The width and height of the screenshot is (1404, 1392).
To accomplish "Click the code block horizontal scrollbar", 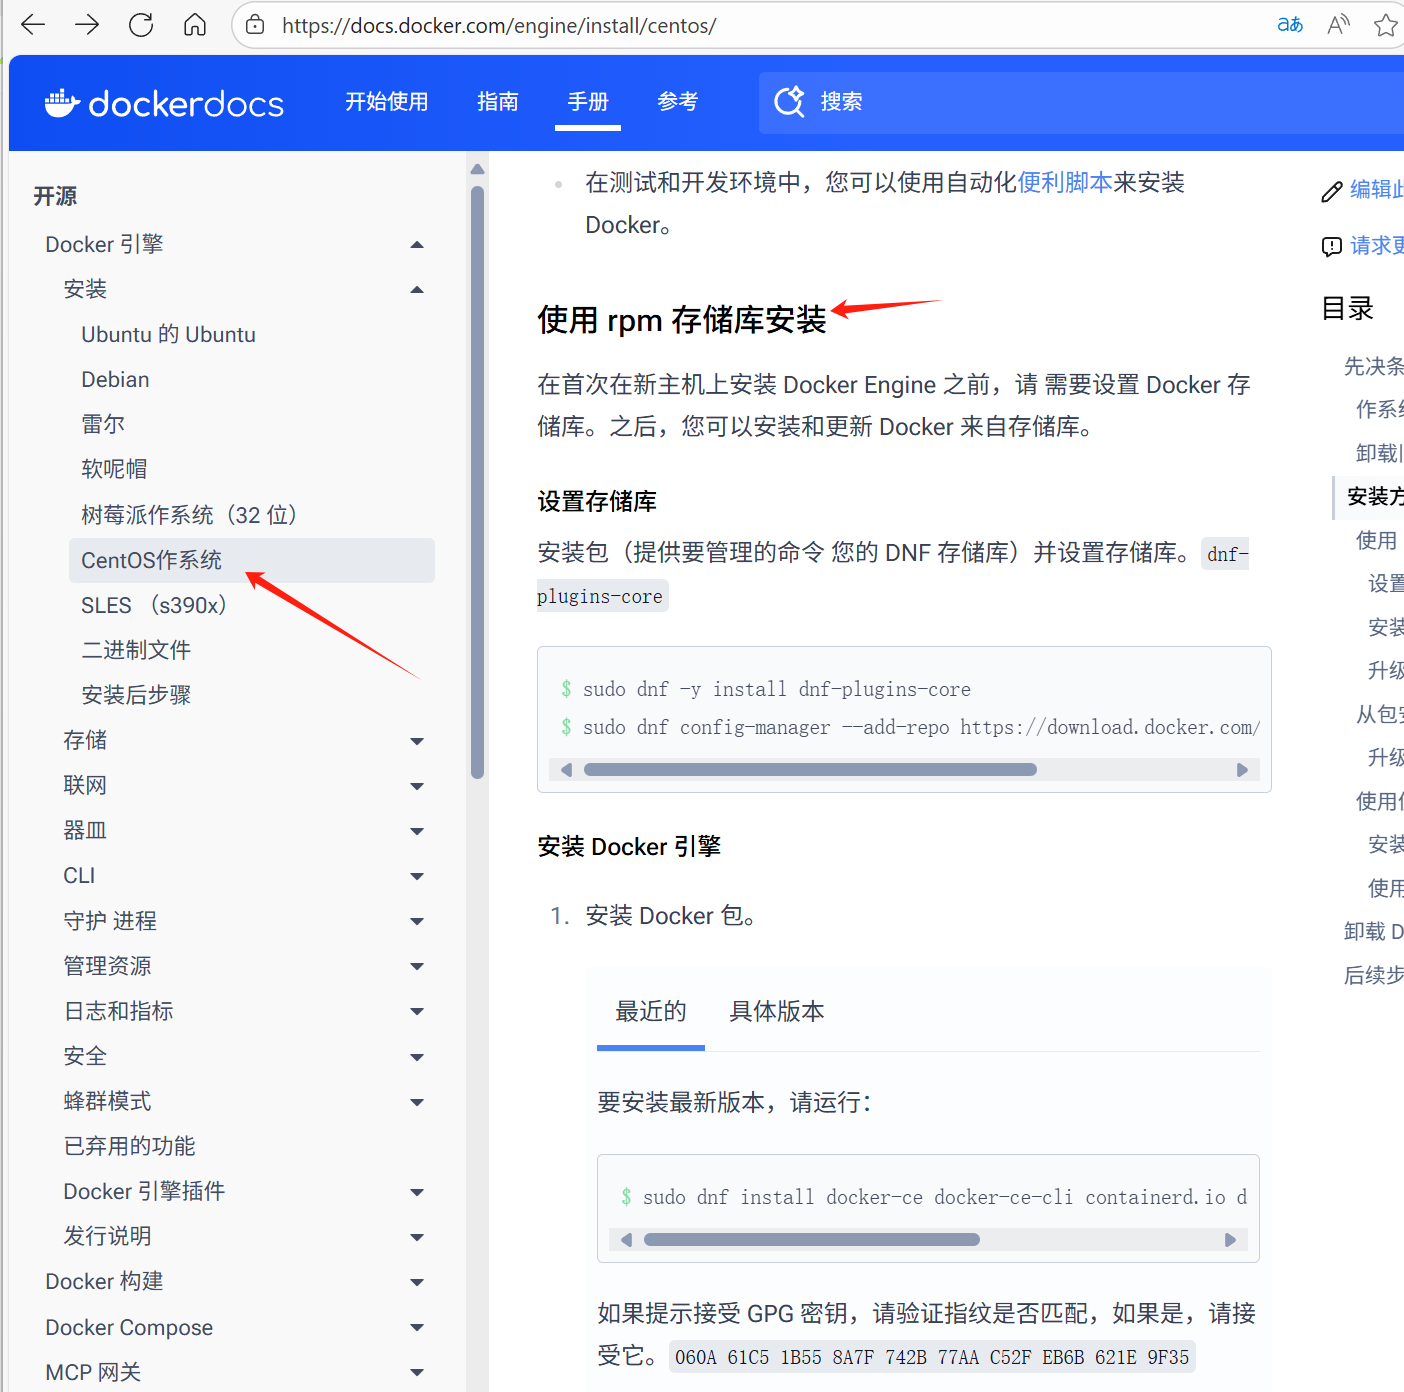I will [810, 769].
